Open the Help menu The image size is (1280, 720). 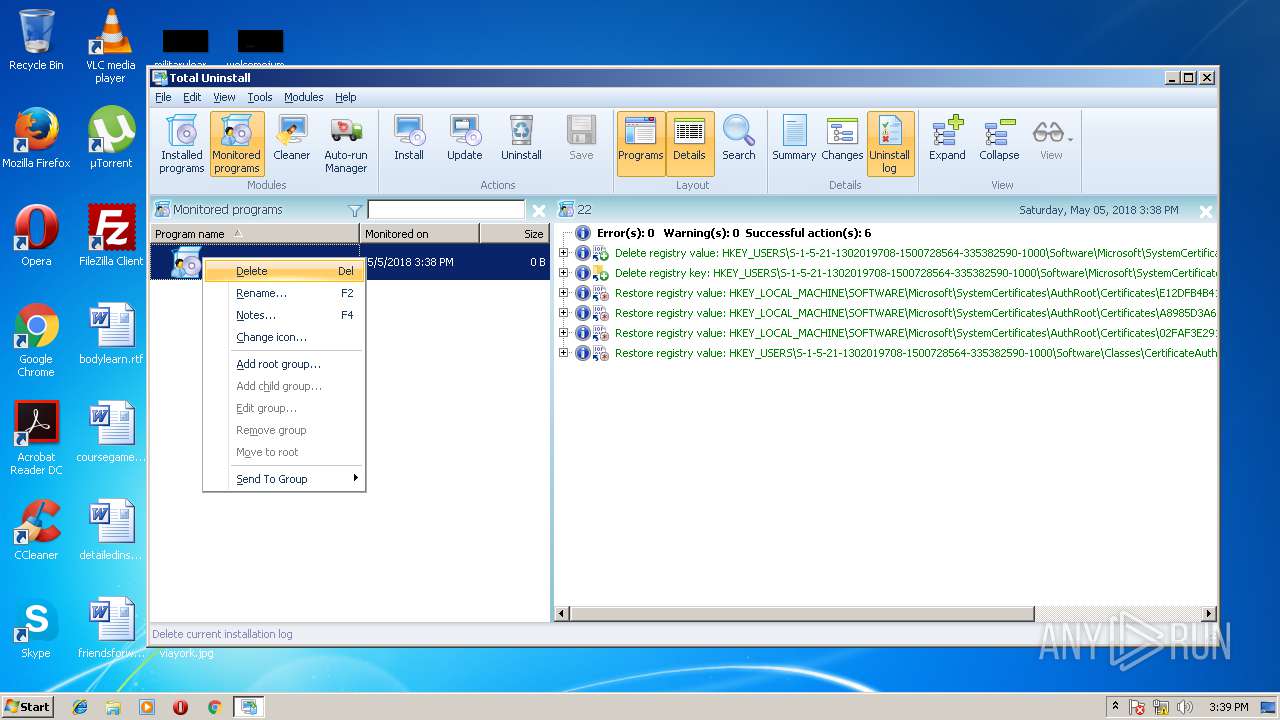pyautogui.click(x=345, y=97)
